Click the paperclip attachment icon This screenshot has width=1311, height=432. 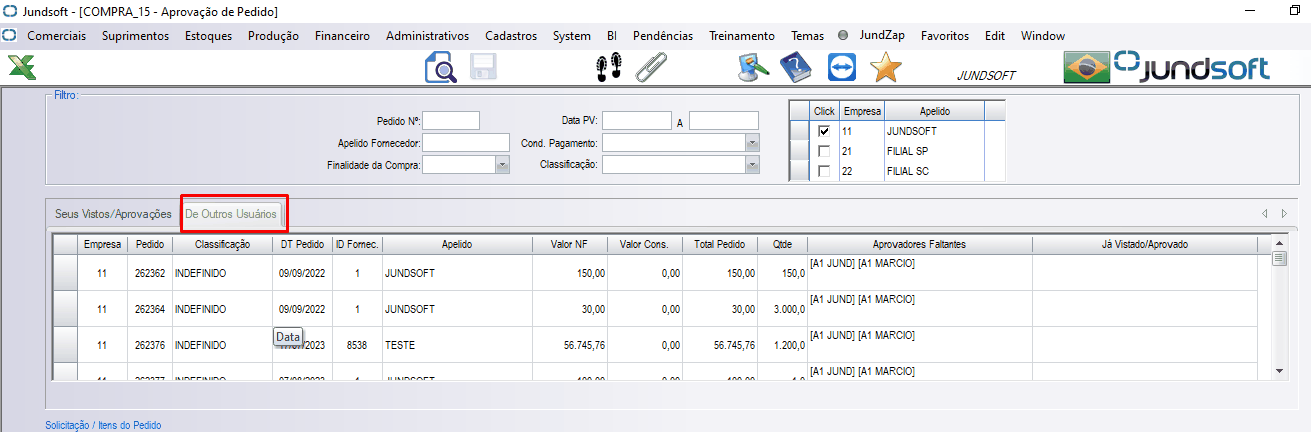tap(651, 68)
